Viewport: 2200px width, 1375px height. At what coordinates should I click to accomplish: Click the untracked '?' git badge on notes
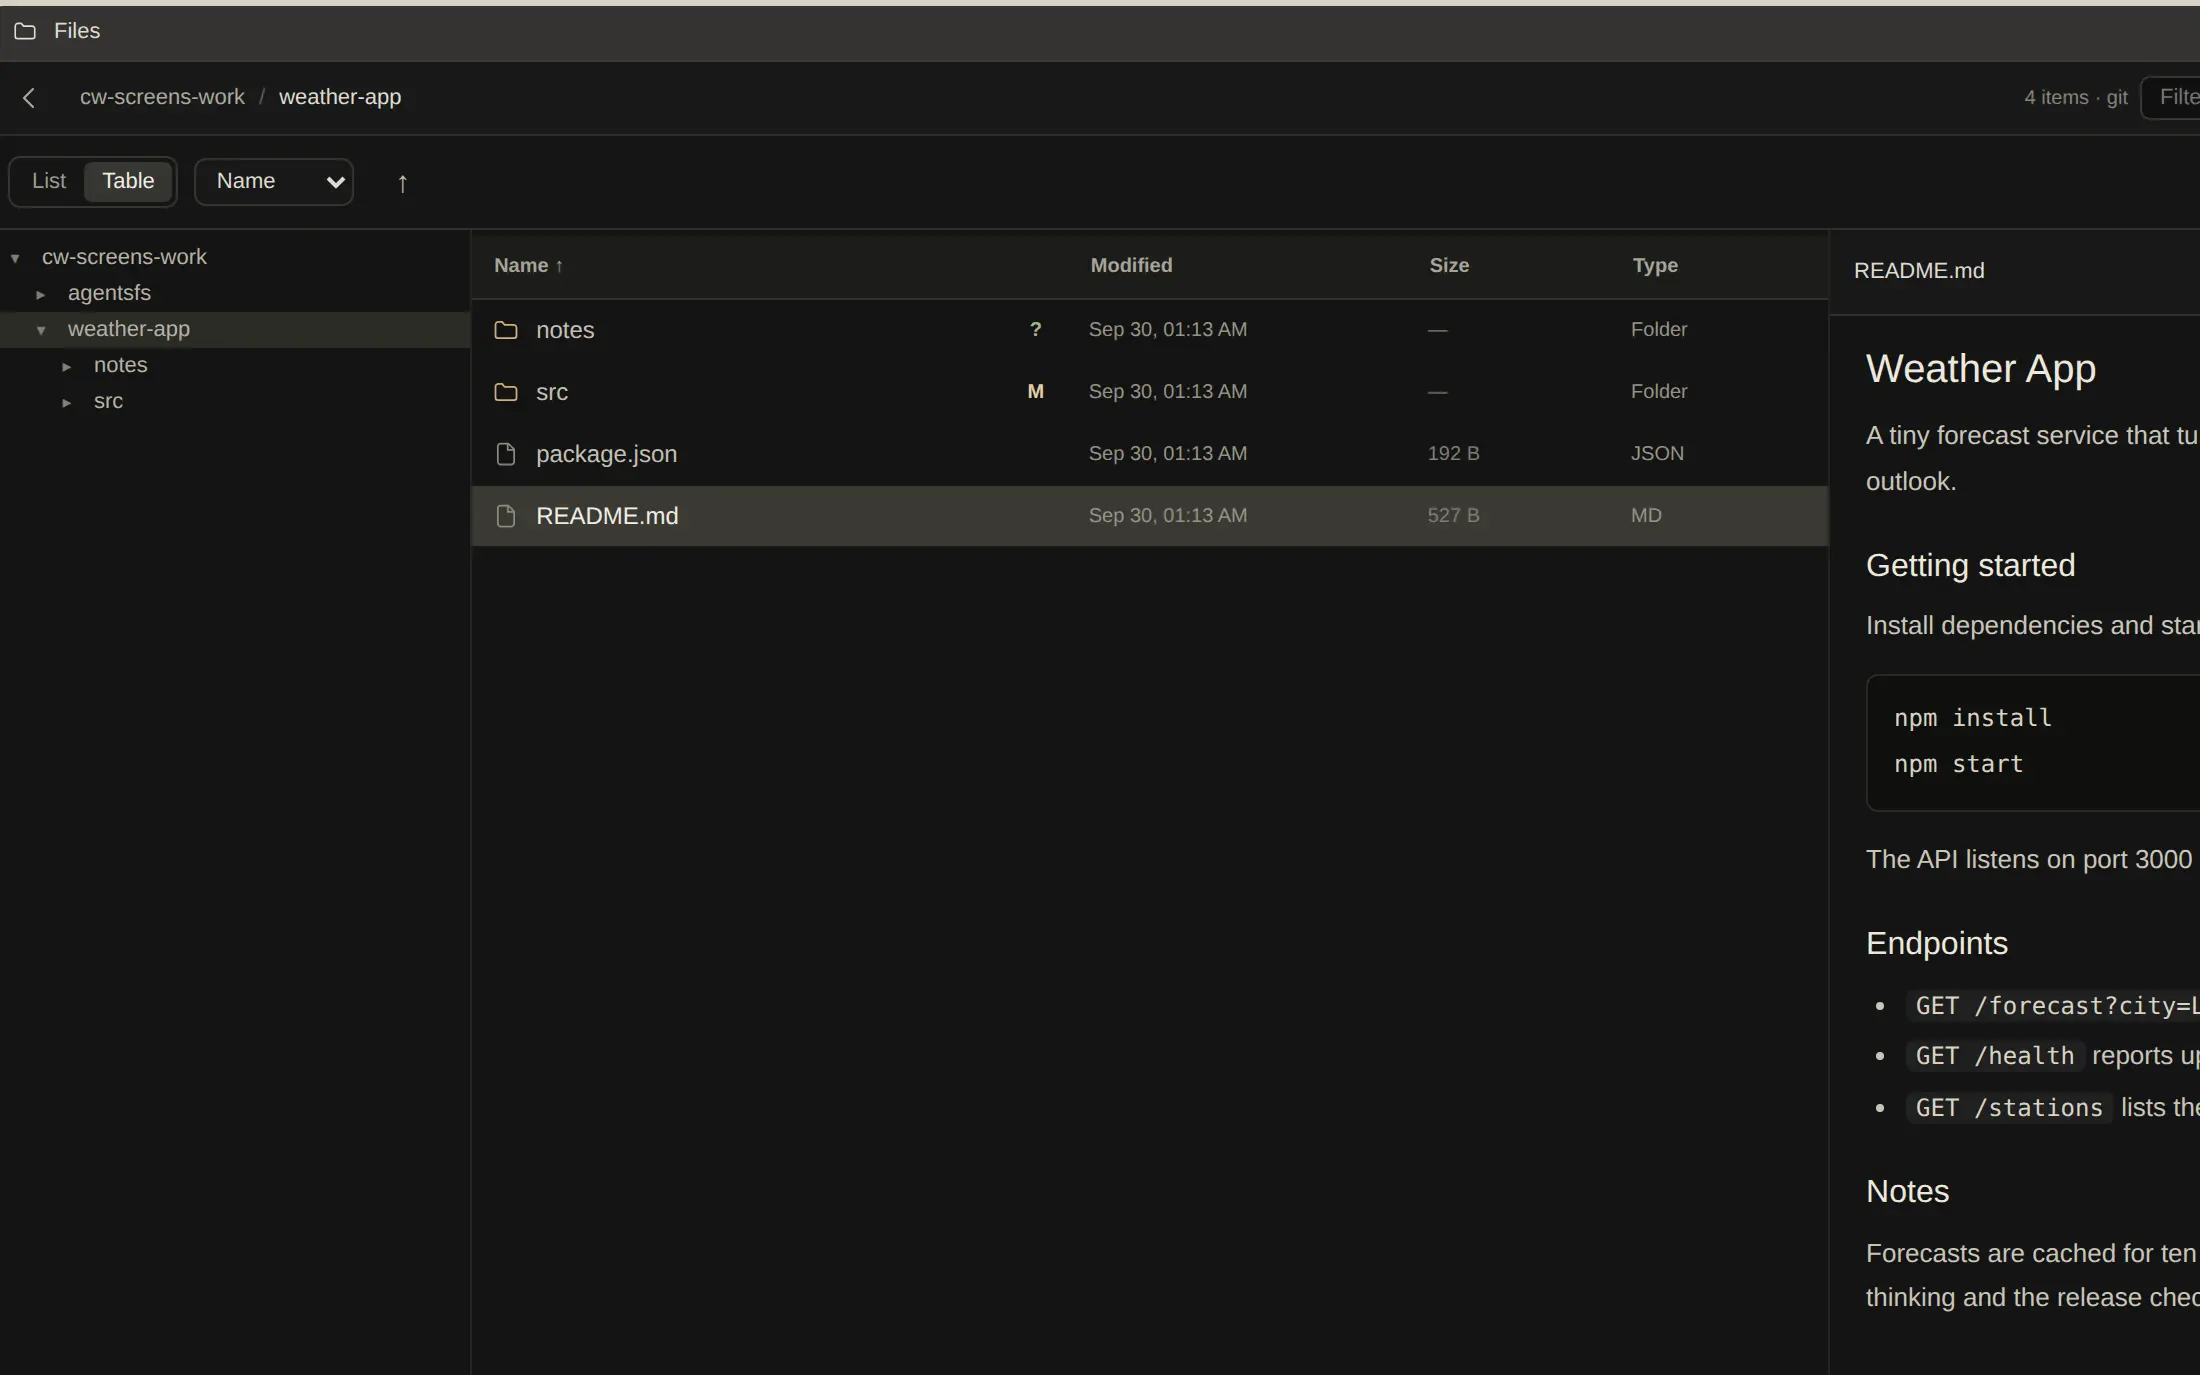(1036, 329)
